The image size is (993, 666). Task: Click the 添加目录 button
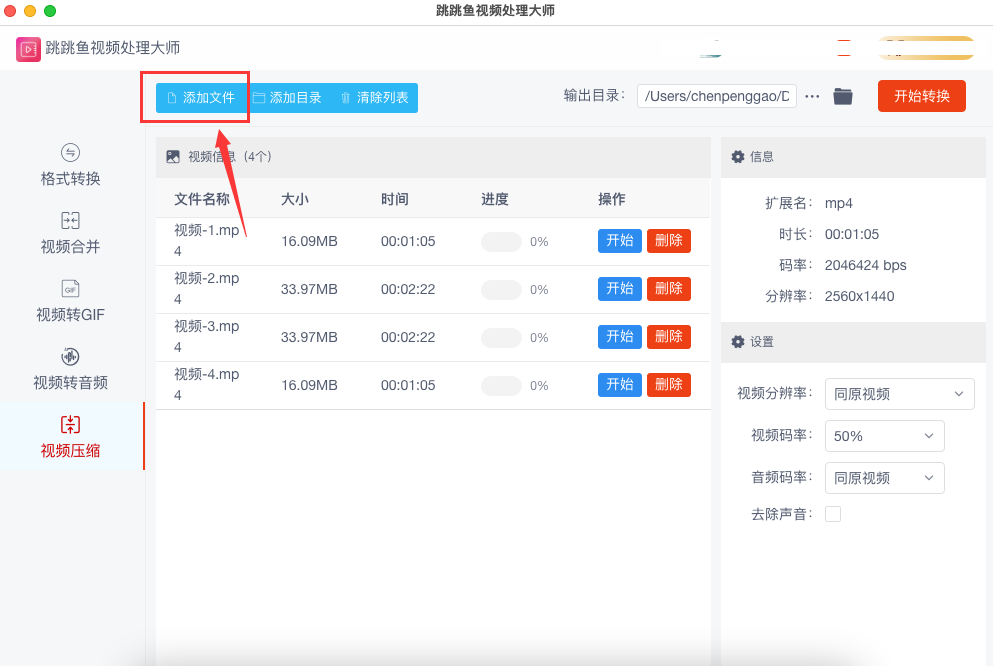pyautogui.click(x=288, y=97)
